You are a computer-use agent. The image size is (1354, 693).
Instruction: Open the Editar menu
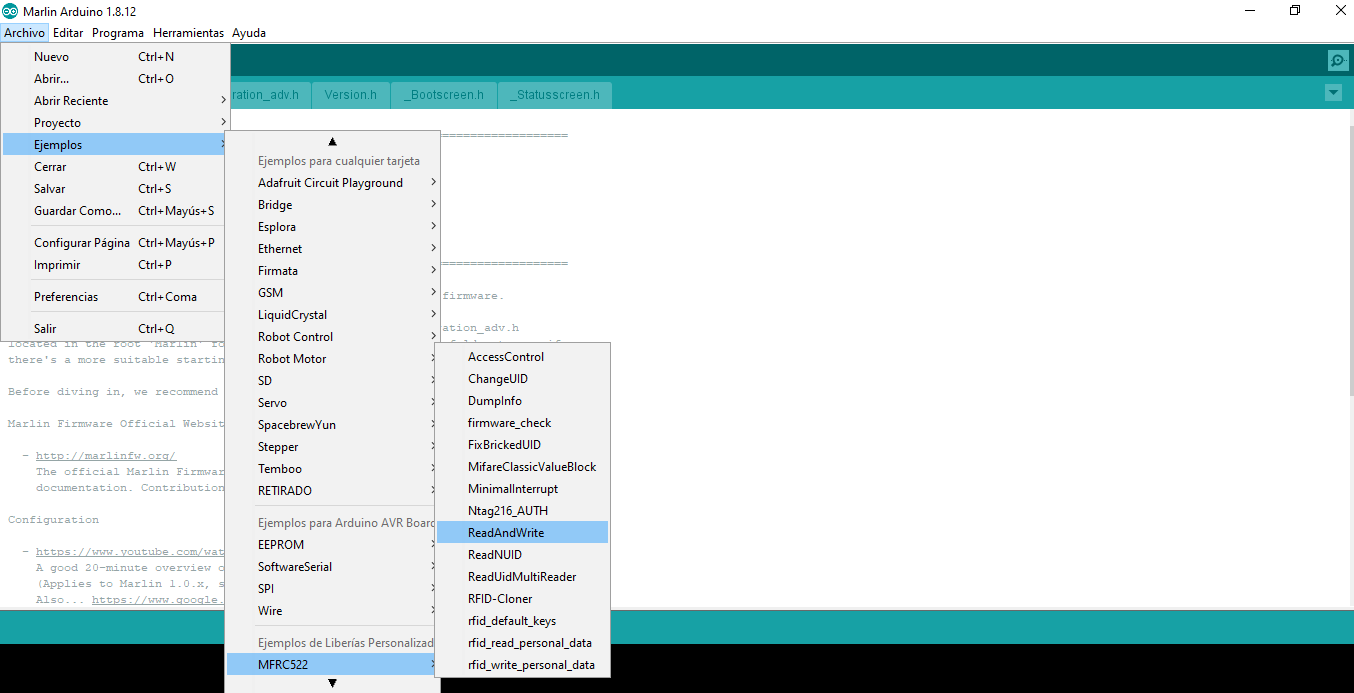click(x=68, y=33)
